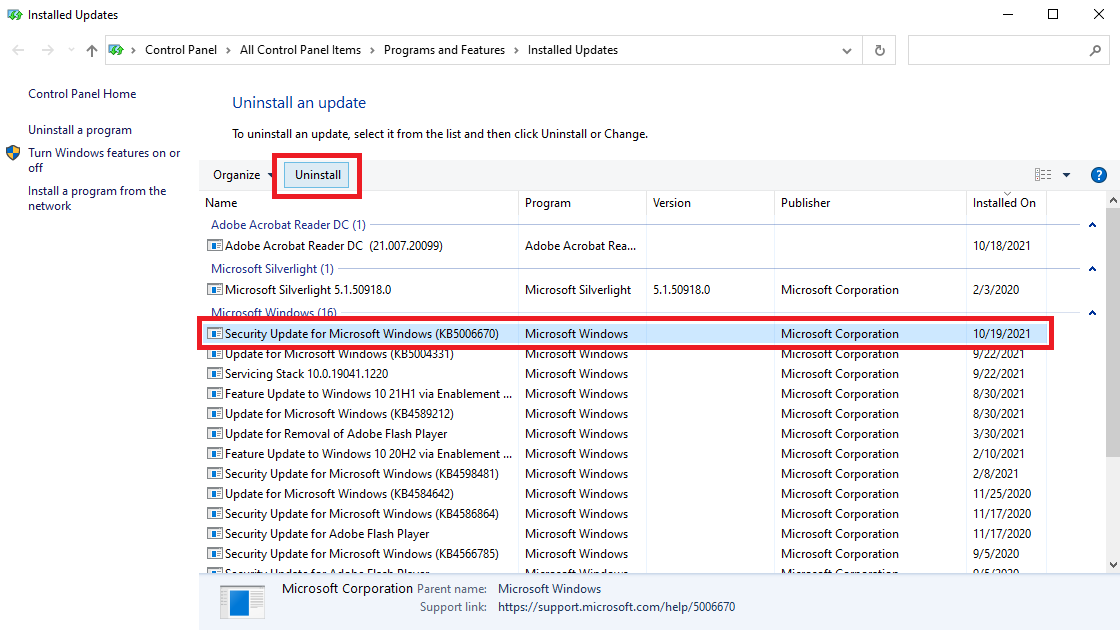1120x630 pixels.
Task: Click the Forward navigation arrow
Action: pos(47,50)
